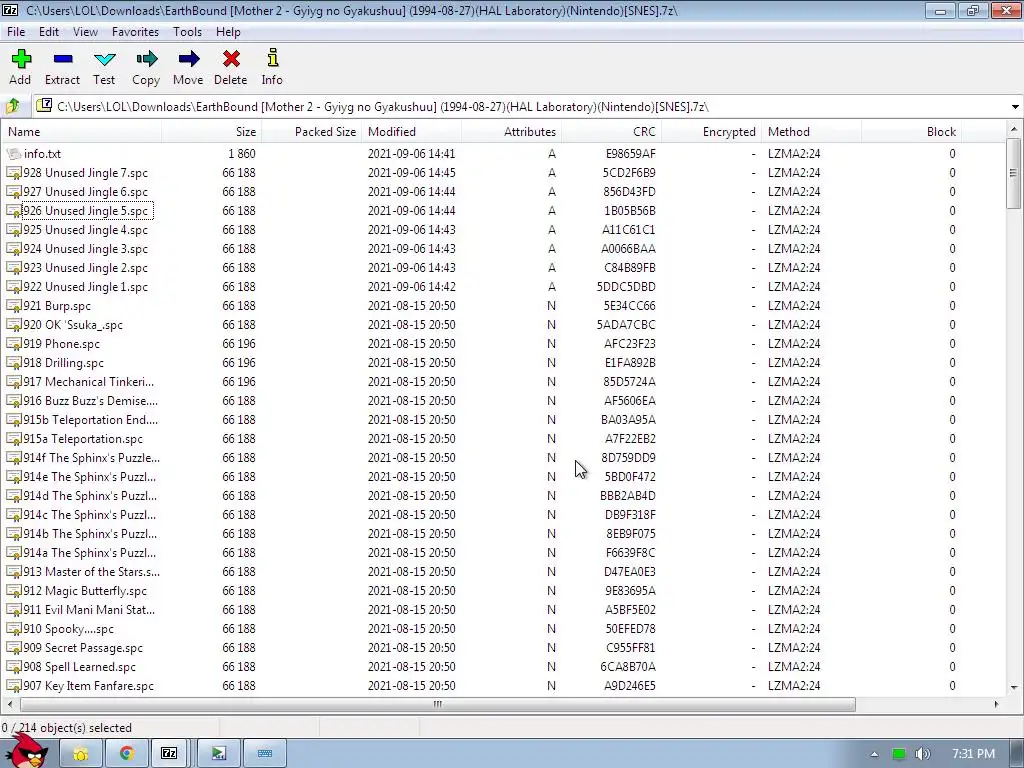Click the icon of 912 Magic Butterfly.spc
The height and width of the screenshot is (768, 1024).
[14, 590]
